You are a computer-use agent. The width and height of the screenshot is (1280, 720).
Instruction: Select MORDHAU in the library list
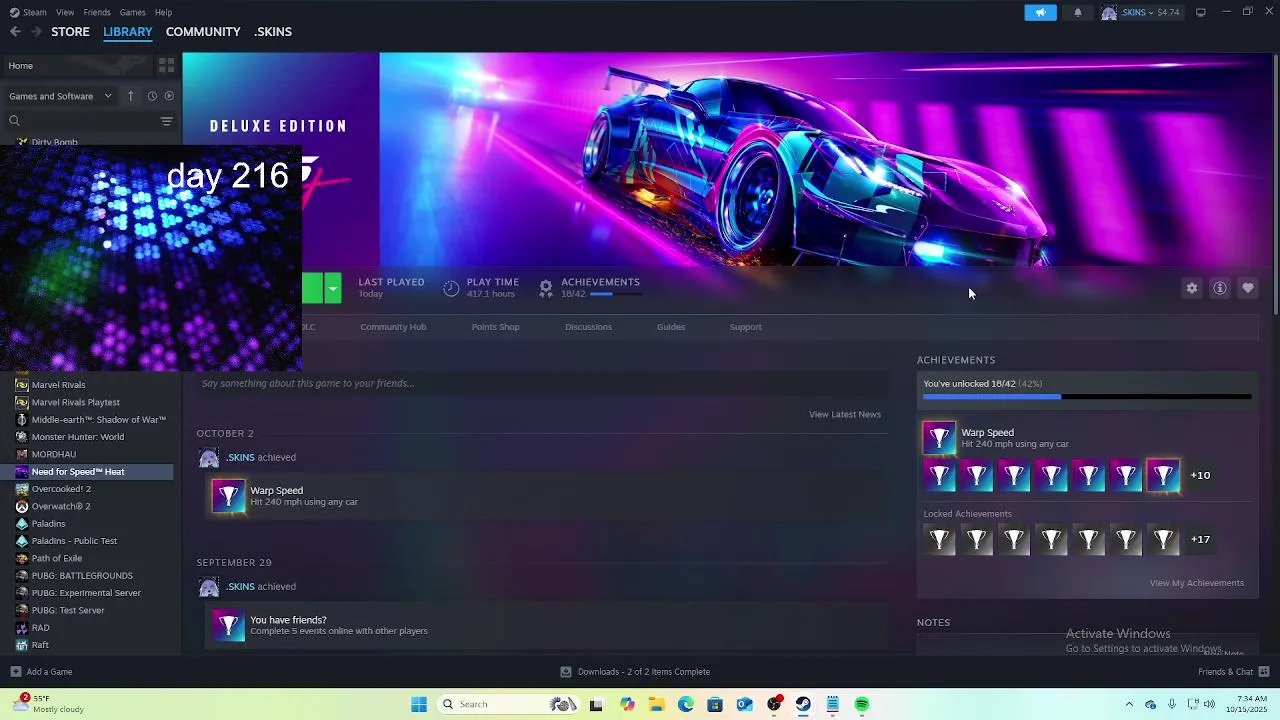(54, 454)
